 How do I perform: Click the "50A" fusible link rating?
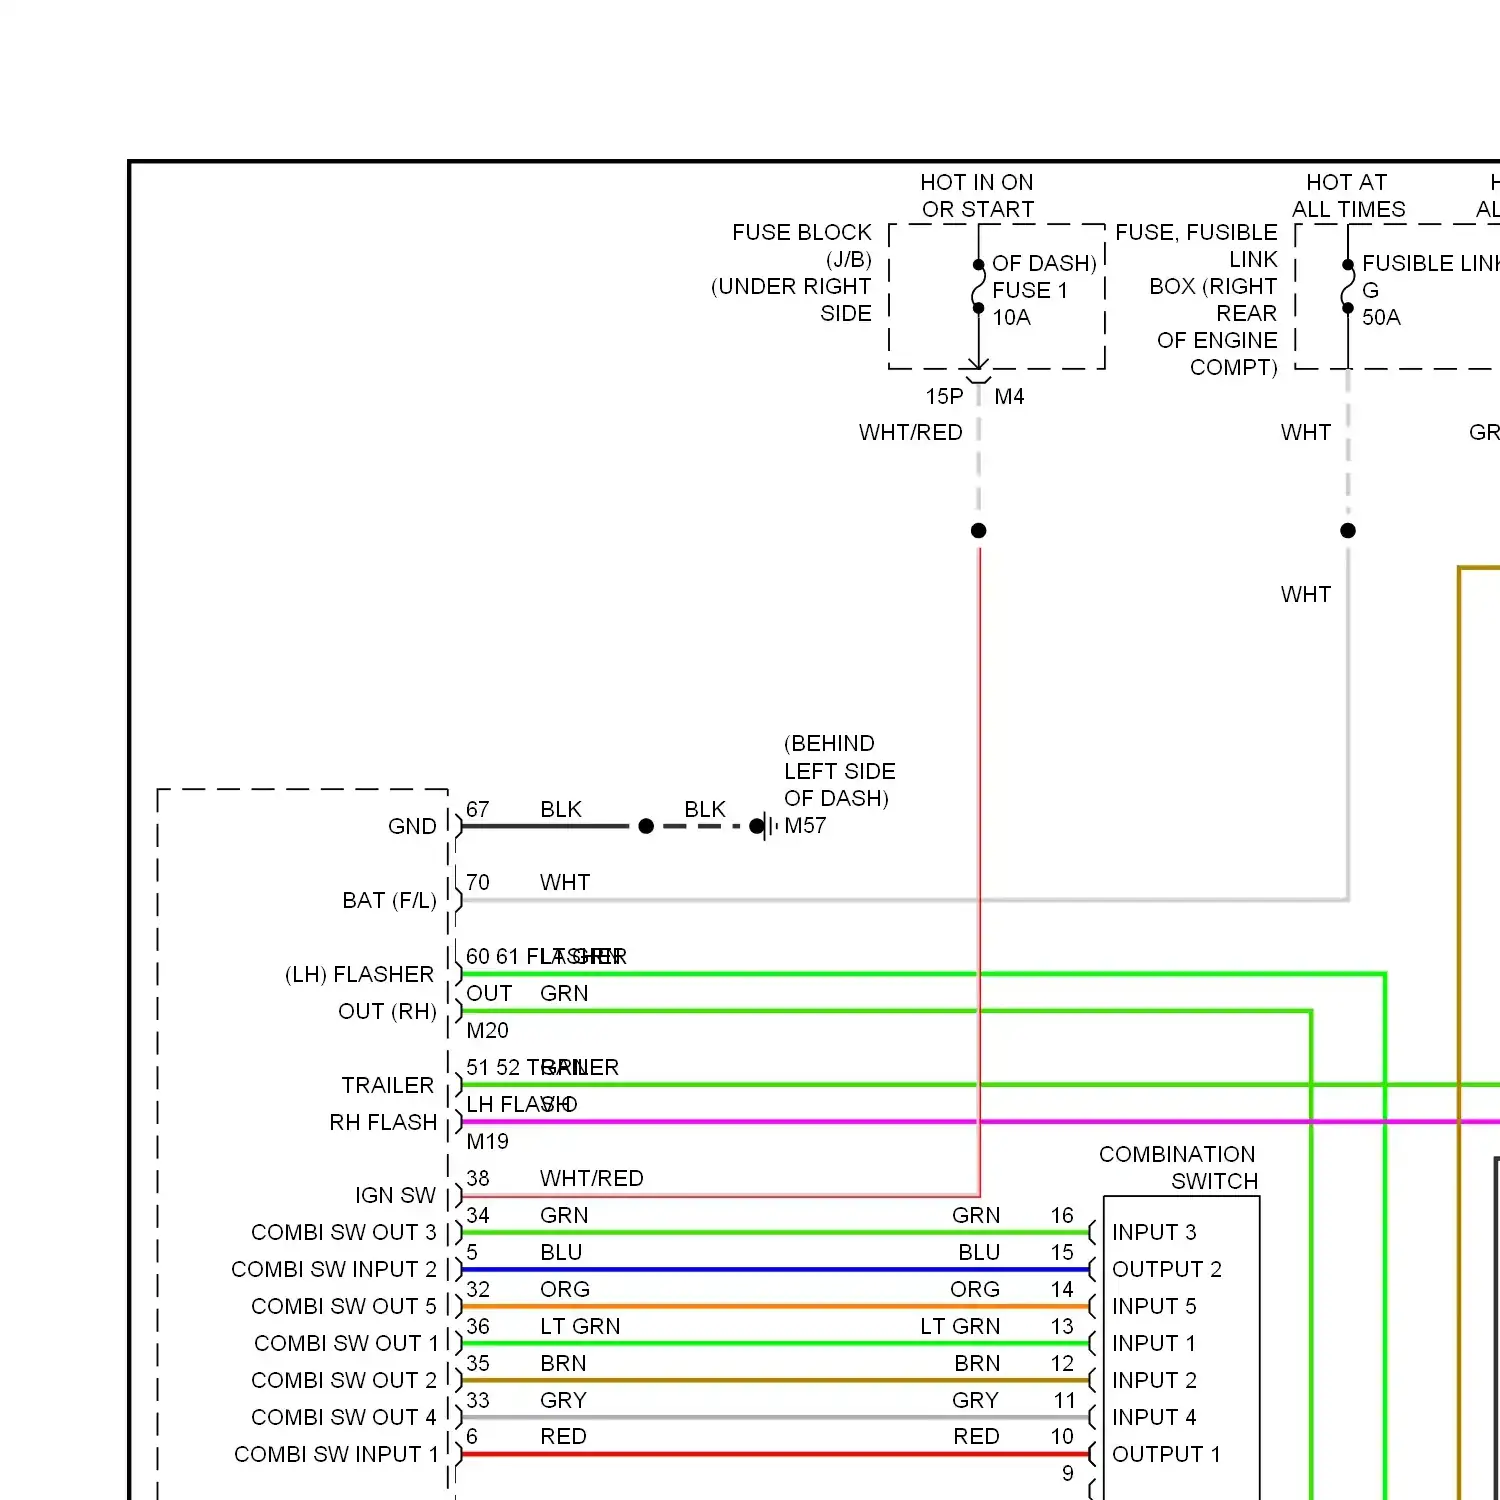click(x=1381, y=317)
